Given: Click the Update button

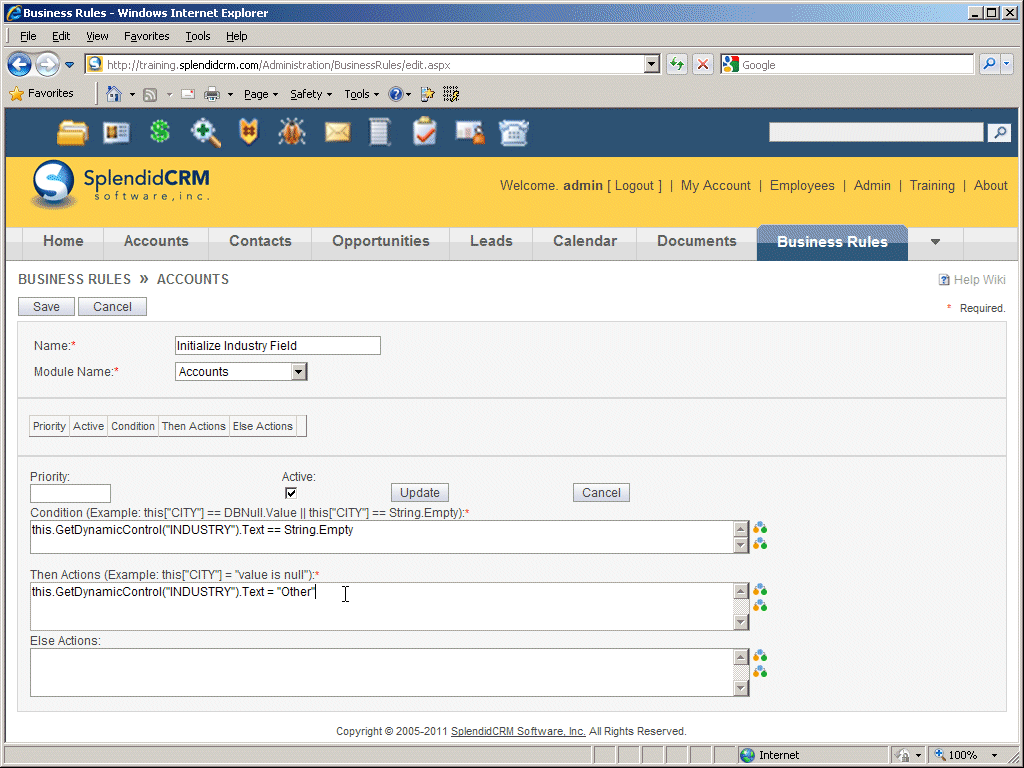Looking at the screenshot, I should click(420, 493).
